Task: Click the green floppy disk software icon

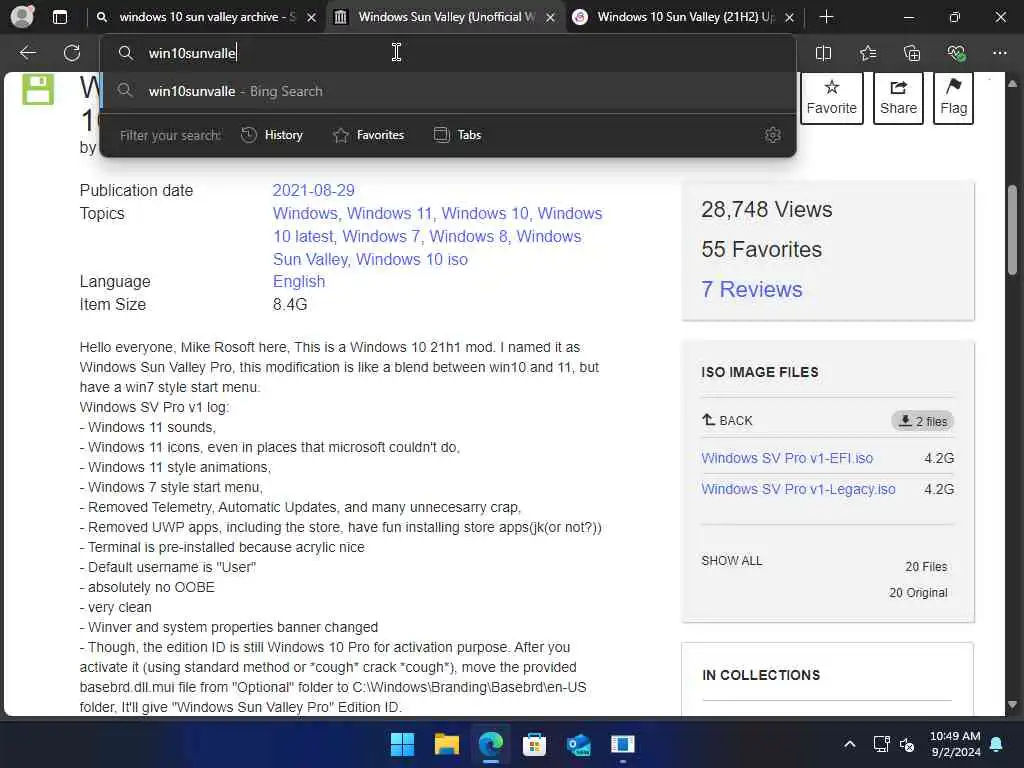Action: click(38, 89)
